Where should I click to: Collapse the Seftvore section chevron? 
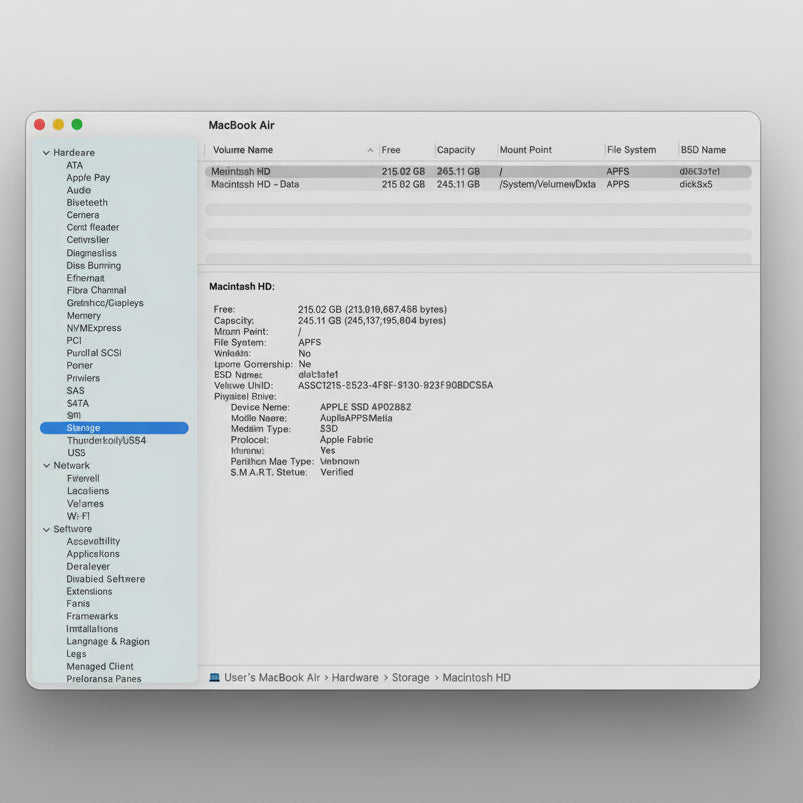click(x=46, y=530)
